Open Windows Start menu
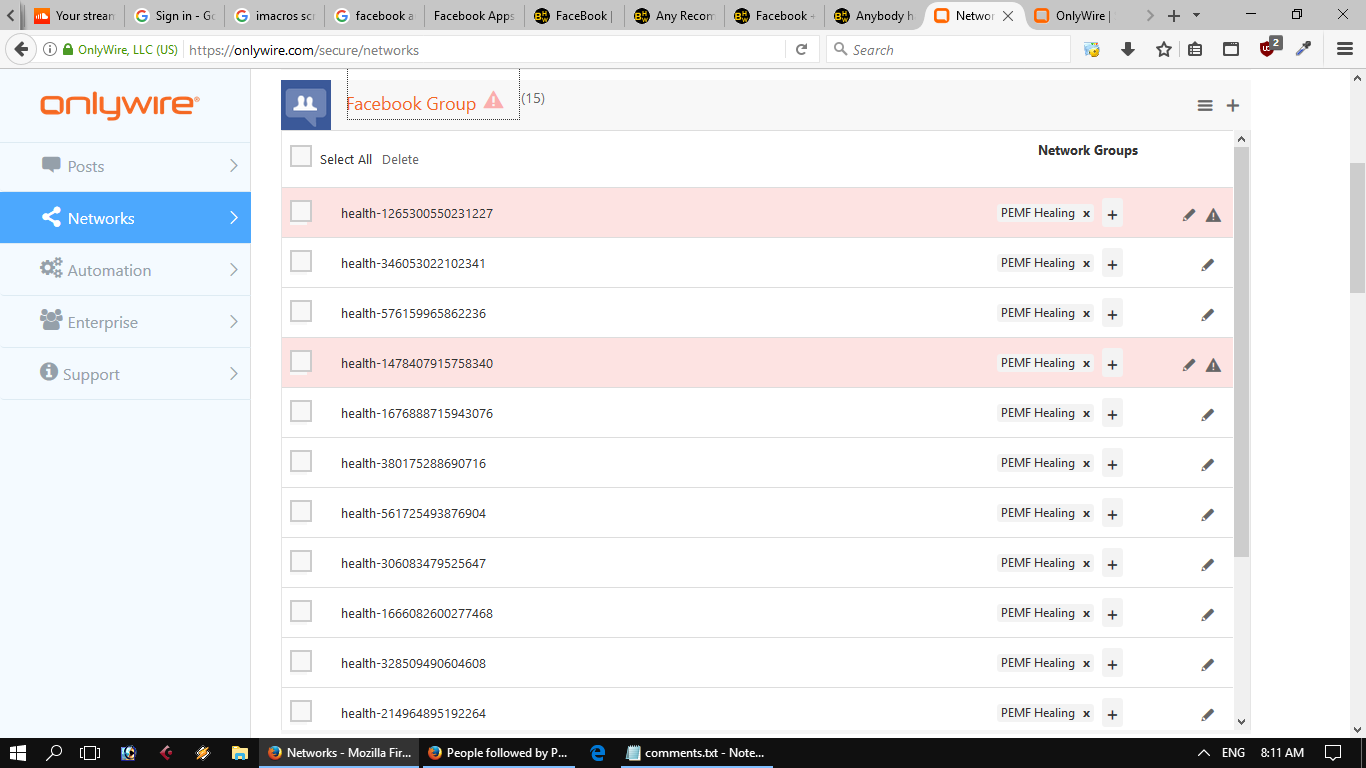1366x768 pixels. click(18, 752)
